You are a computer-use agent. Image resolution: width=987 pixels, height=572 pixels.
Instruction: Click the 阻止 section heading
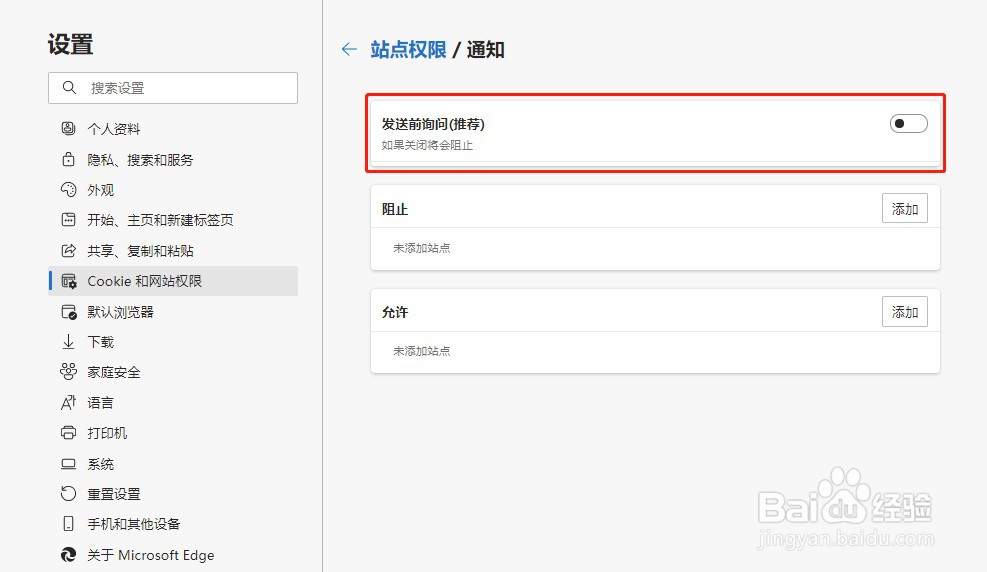[395, 210]
